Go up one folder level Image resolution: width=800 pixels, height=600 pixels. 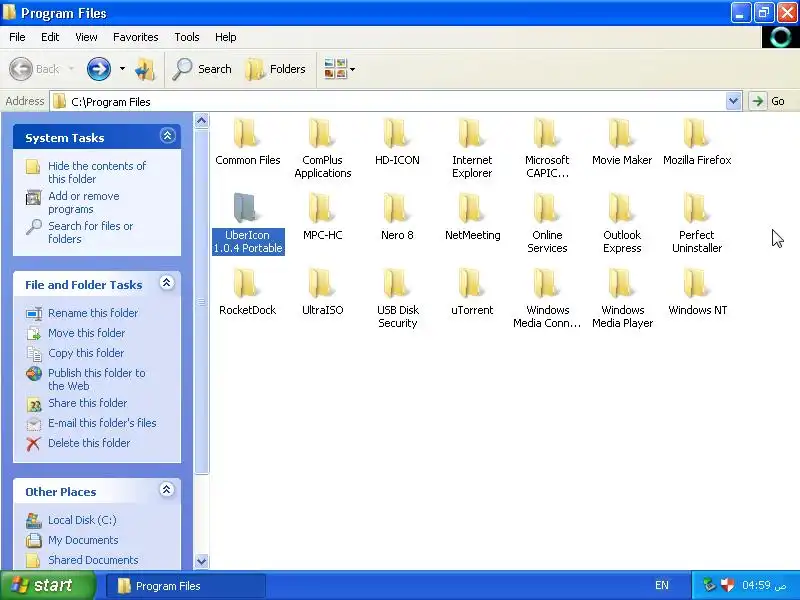point(145,69)
